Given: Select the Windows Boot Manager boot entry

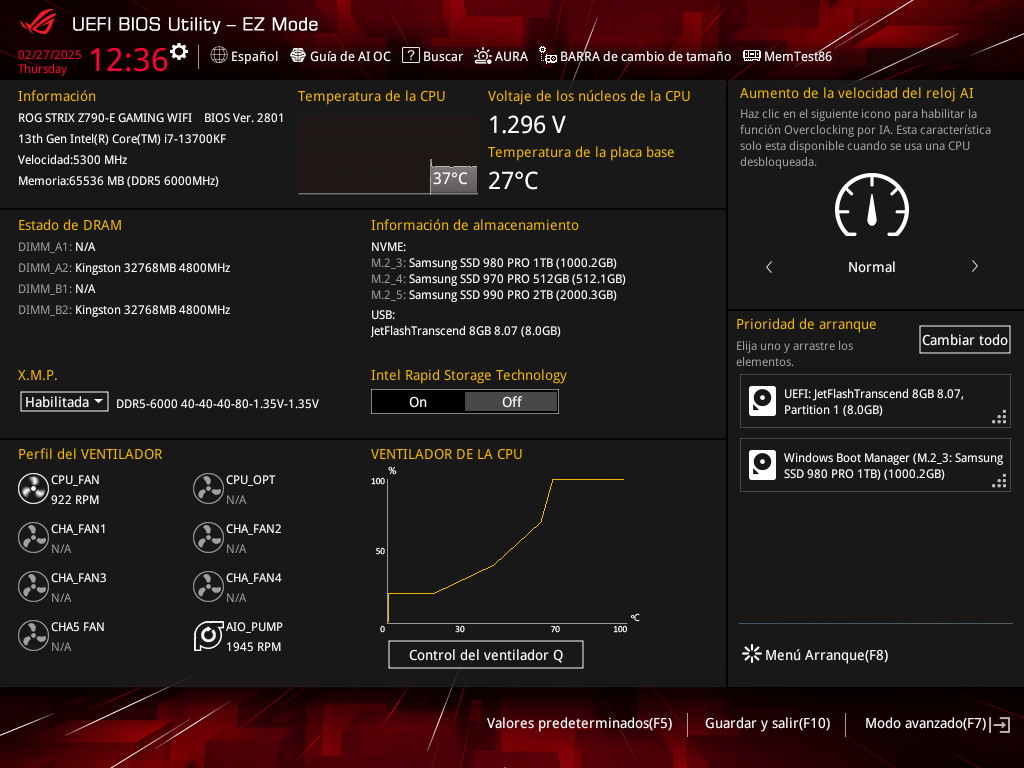Looking at the screenshot, I should [875, 465].
